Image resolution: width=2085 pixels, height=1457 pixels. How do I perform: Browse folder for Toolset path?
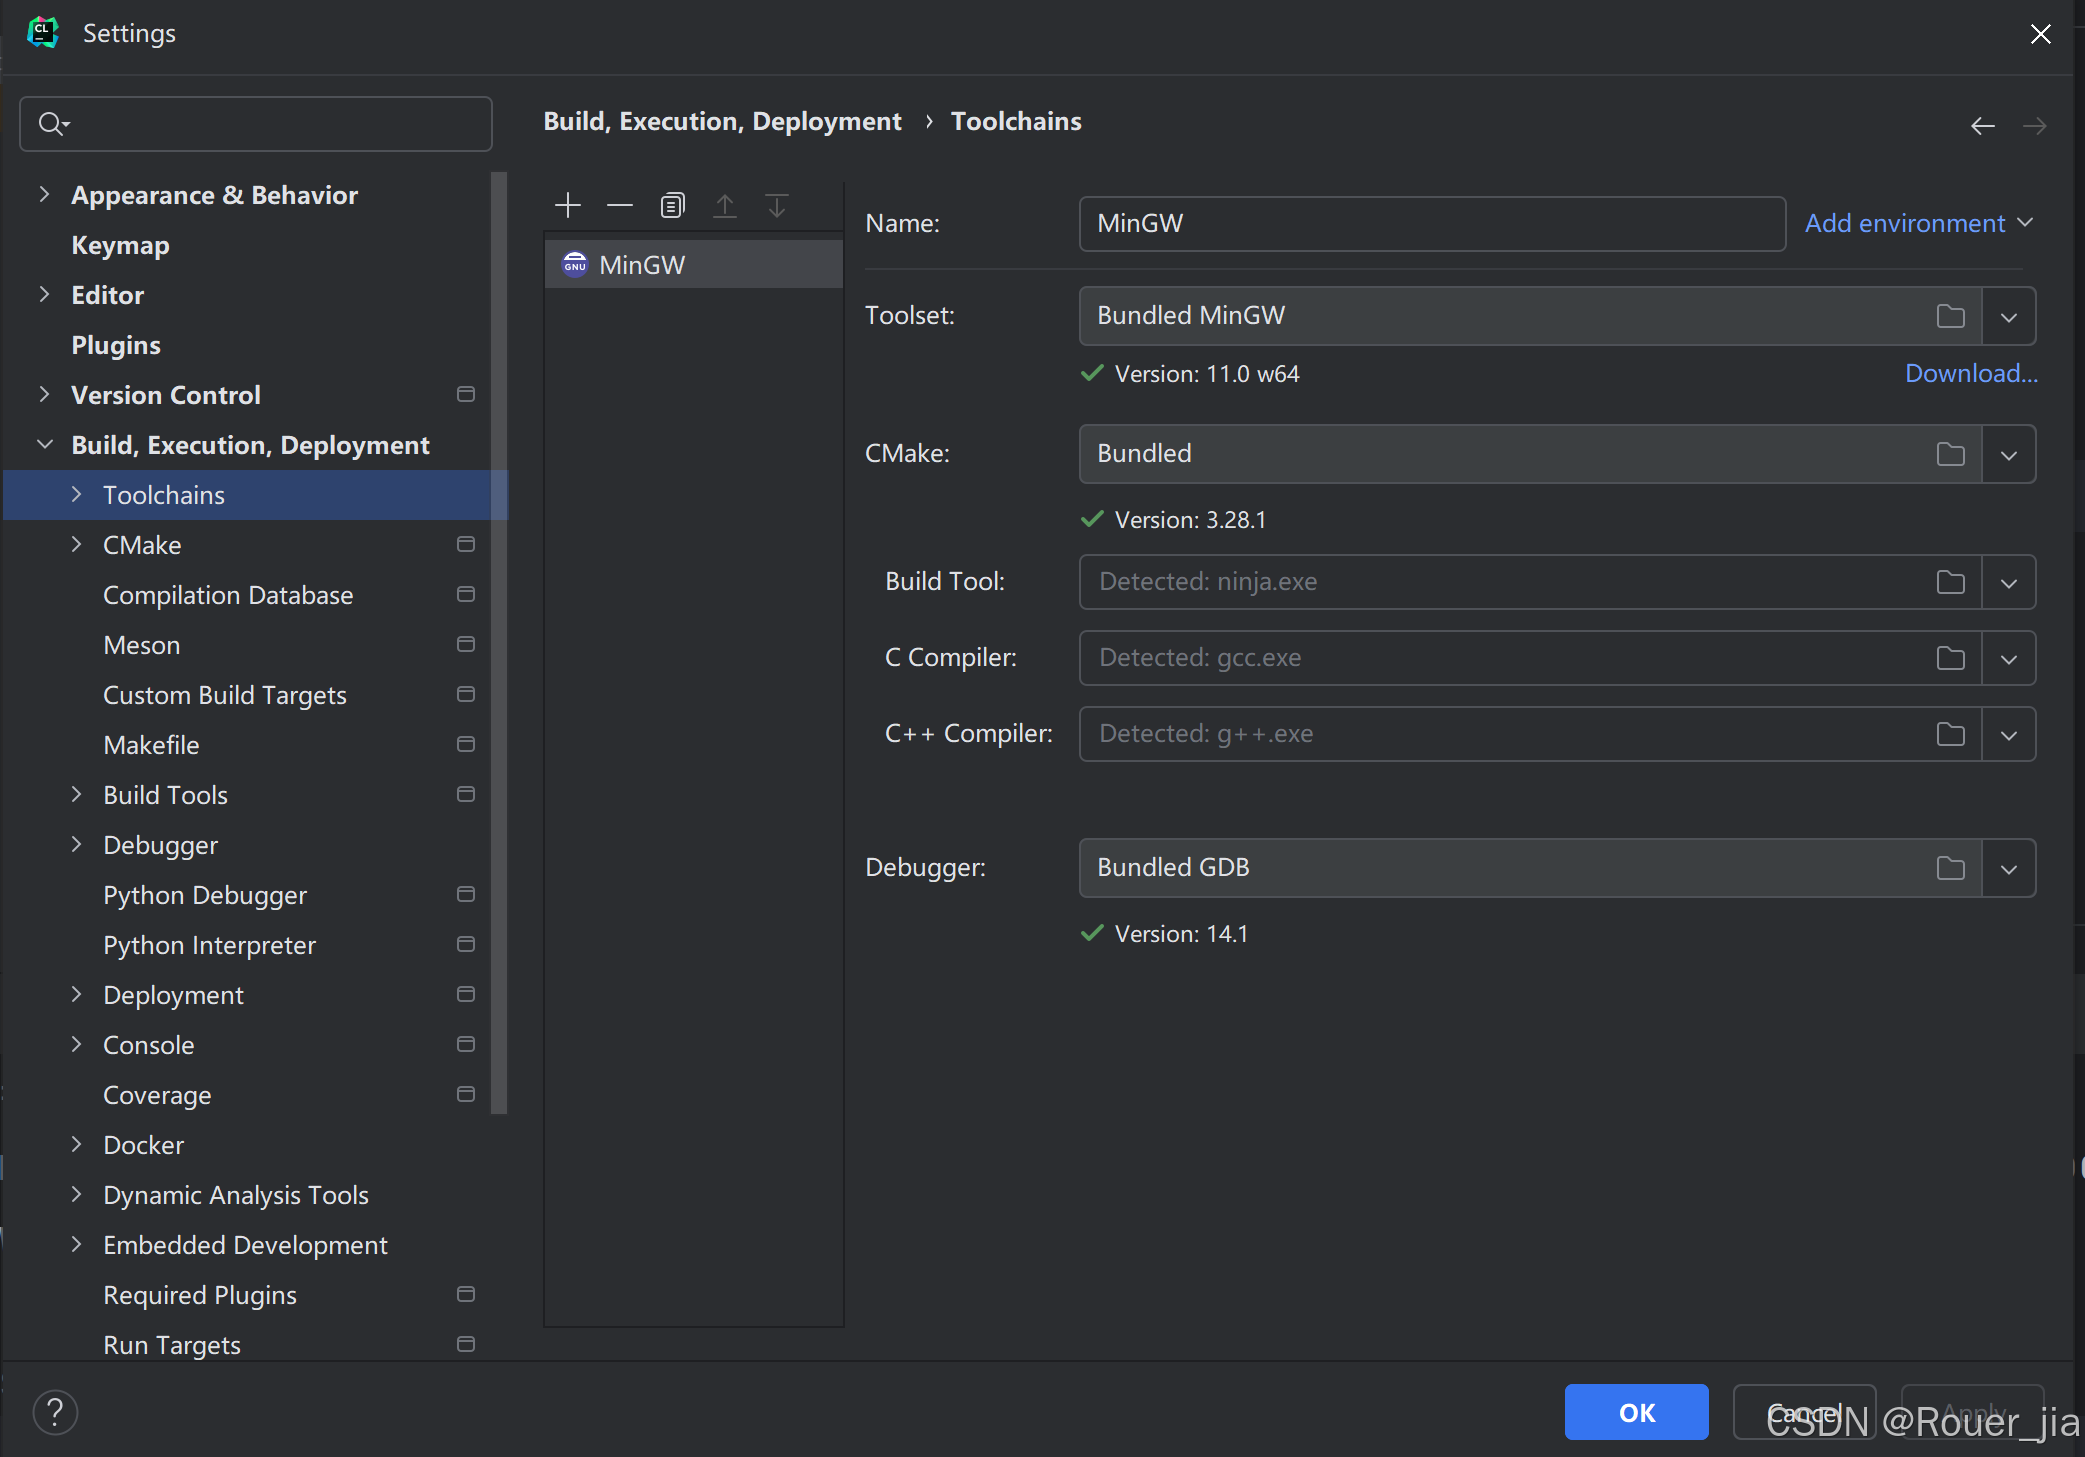pos(1950,317)
